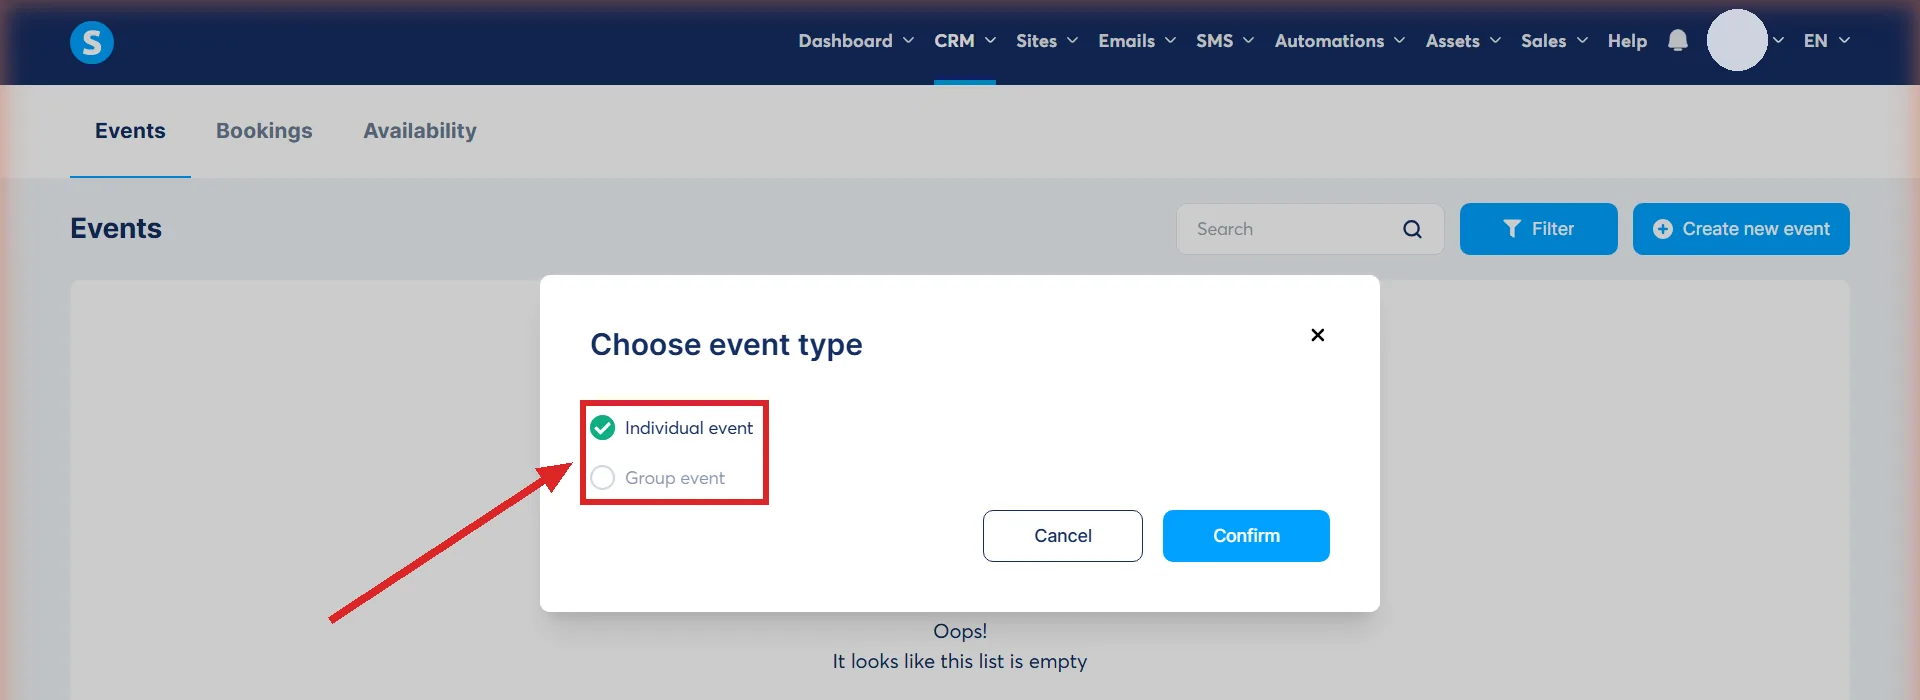Expand the Assets menu
The image size is (1920, 700).
click(1463, 41)
